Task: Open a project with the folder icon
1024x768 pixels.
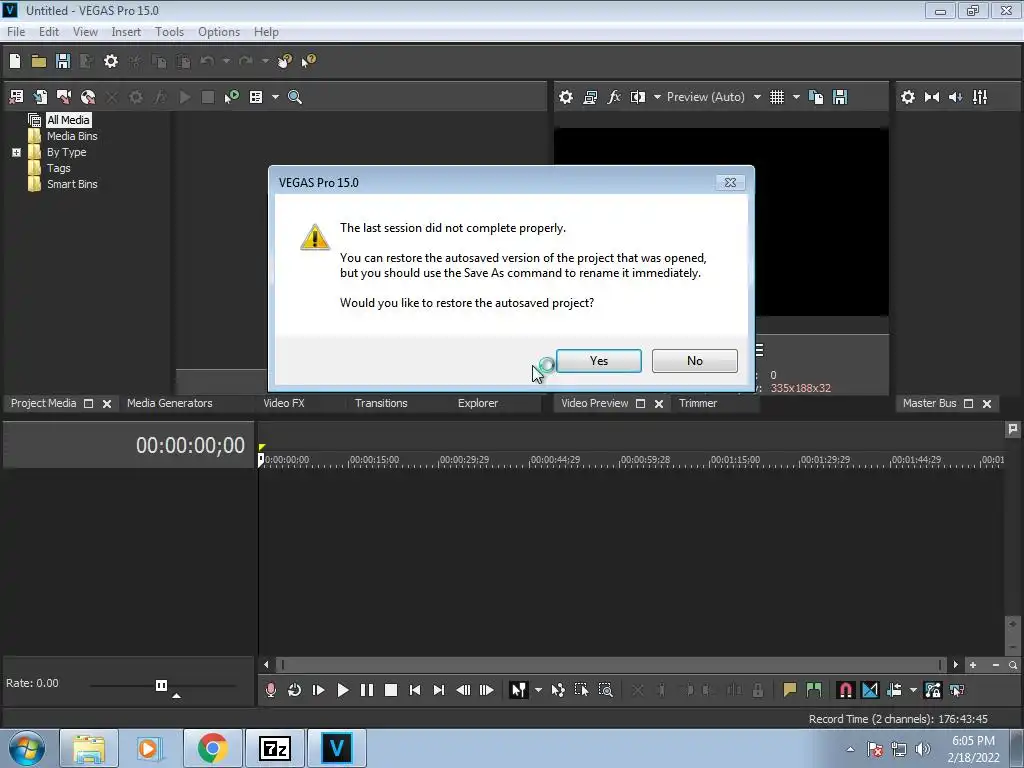Action: 39,61
